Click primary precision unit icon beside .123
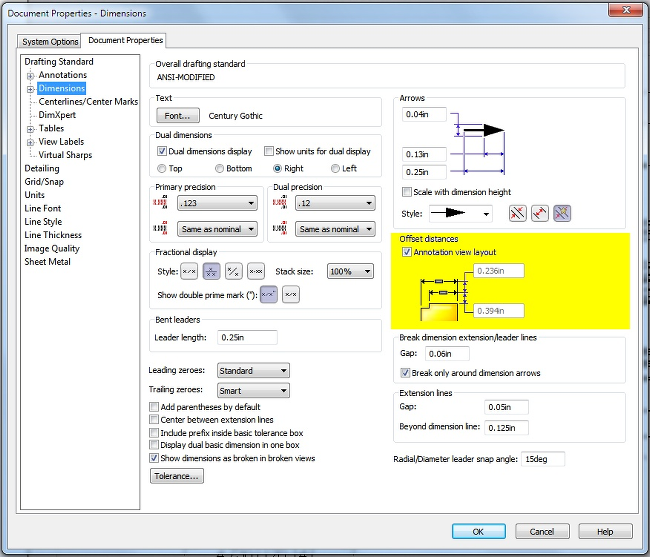650x557 pixels. [161, 202]
